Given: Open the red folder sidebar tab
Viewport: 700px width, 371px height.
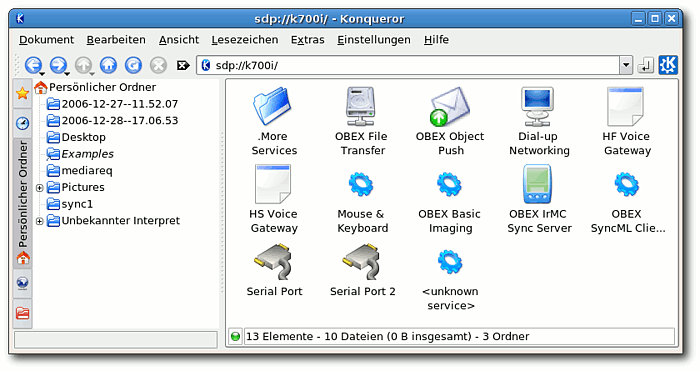Looking at the screenshot, I should (22, 313).
